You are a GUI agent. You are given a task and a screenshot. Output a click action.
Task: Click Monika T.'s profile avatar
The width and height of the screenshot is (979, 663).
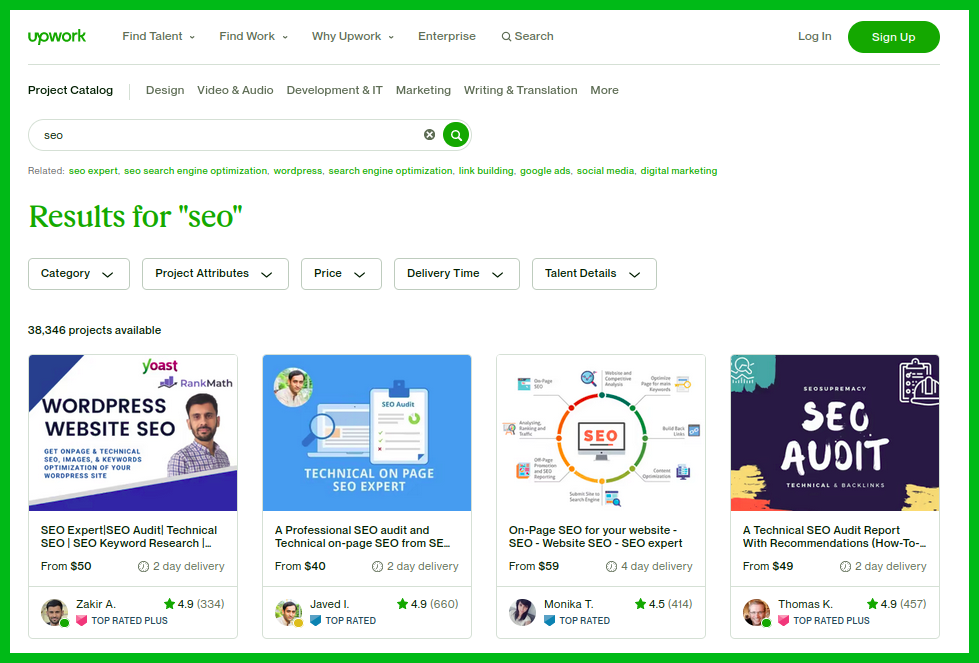click(523, 612)
